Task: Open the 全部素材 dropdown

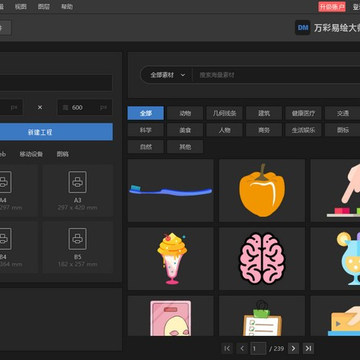Action: (167, 75)
